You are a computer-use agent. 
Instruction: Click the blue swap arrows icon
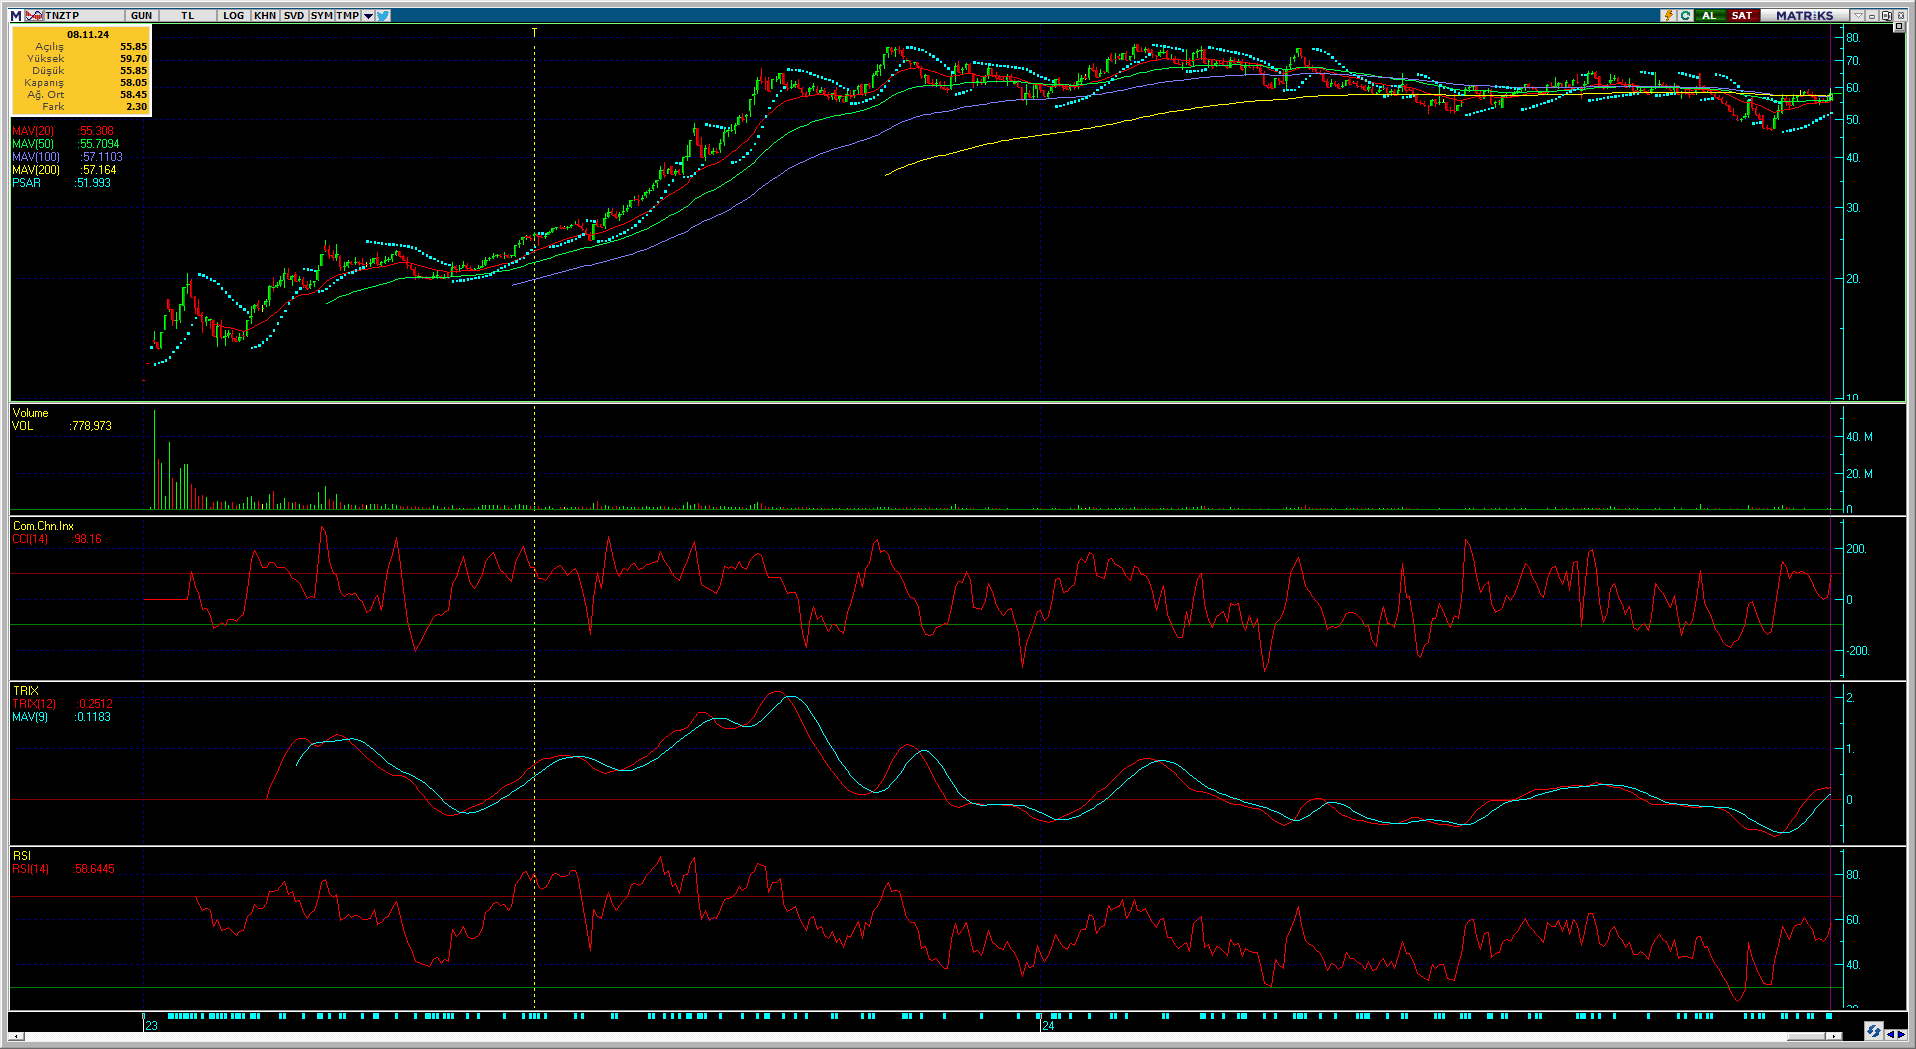(x=1873, y=1031)
